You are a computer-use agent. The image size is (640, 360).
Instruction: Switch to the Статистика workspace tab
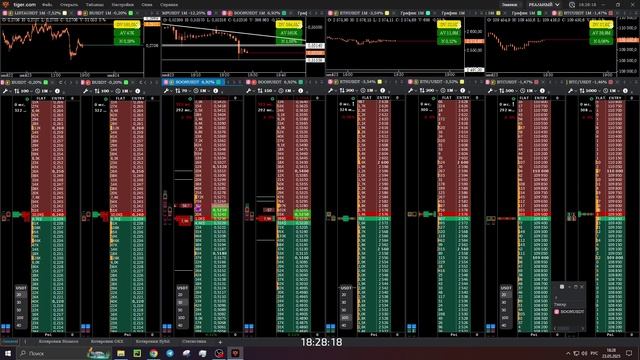pos(194,342)
